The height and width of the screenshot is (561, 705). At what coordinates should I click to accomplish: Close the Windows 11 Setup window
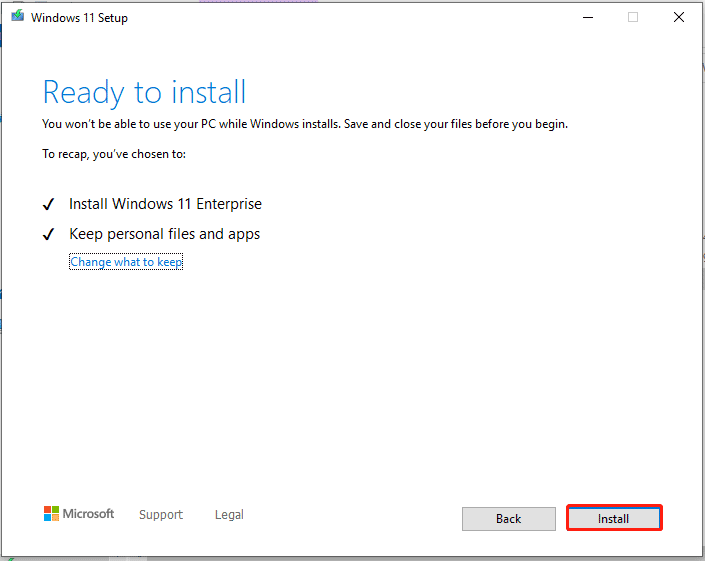pos(678,18)
